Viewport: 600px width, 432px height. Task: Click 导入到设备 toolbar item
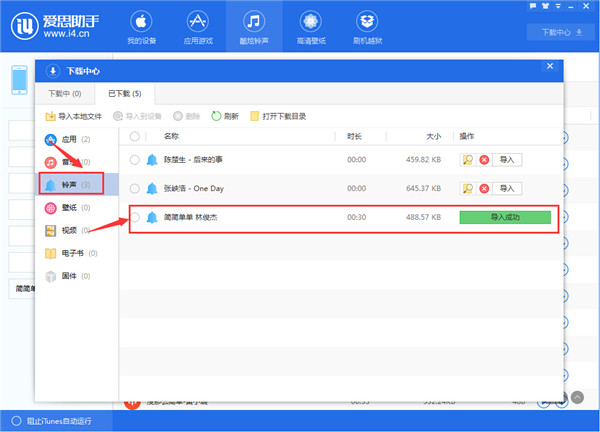tap(137, 116)
